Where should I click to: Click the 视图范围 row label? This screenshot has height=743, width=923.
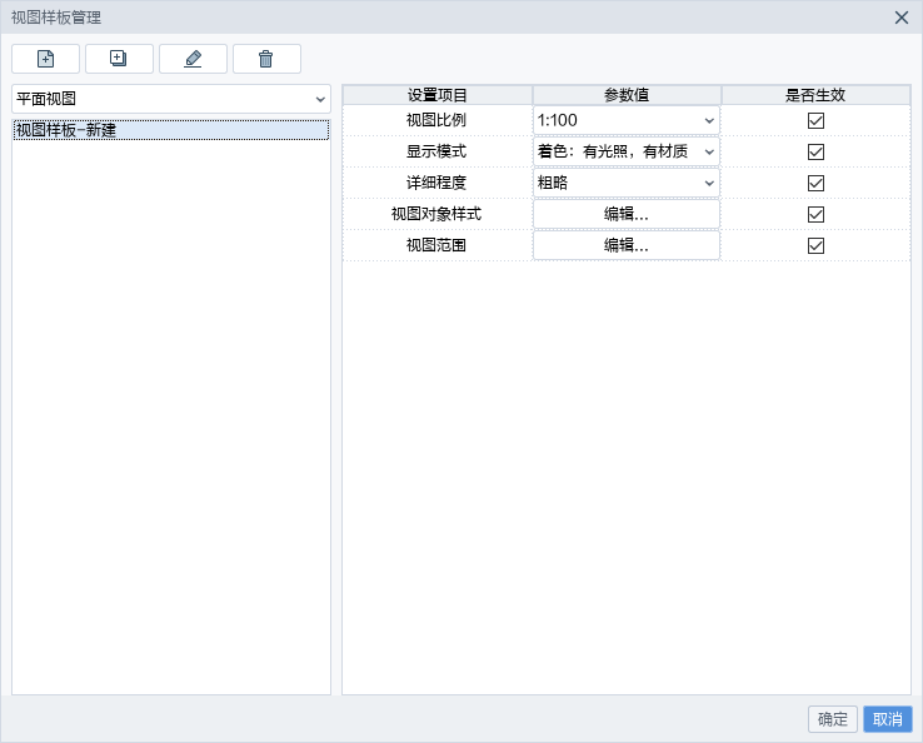pos(436,245)
